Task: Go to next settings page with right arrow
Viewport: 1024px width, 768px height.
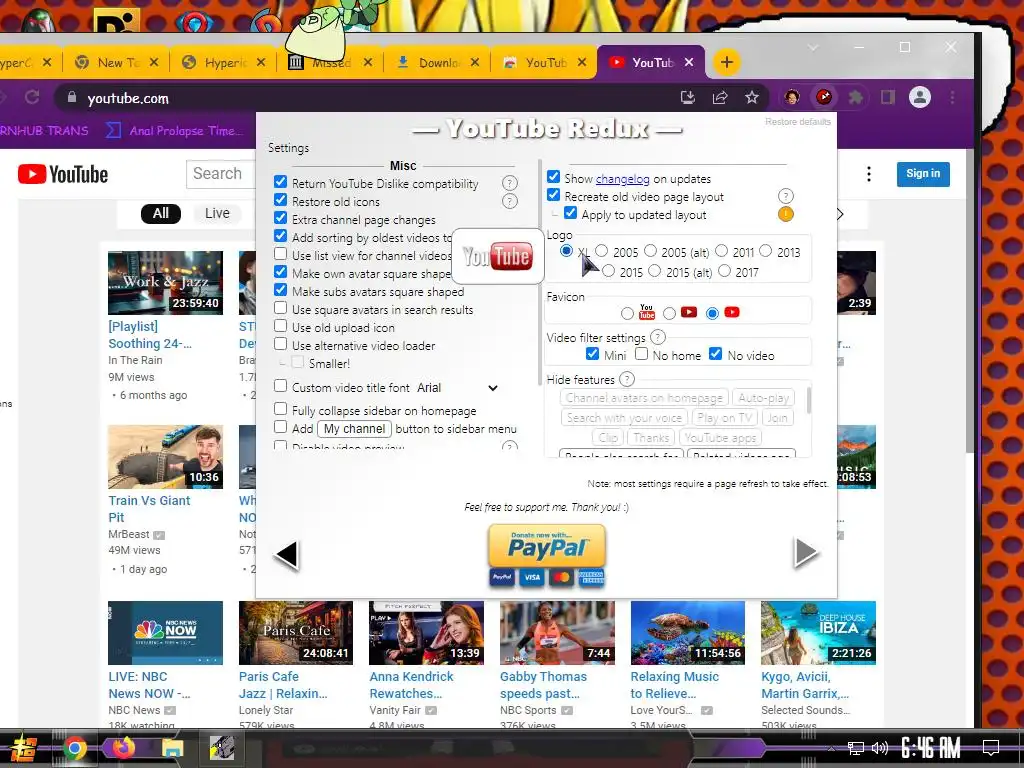Action: 806,552
